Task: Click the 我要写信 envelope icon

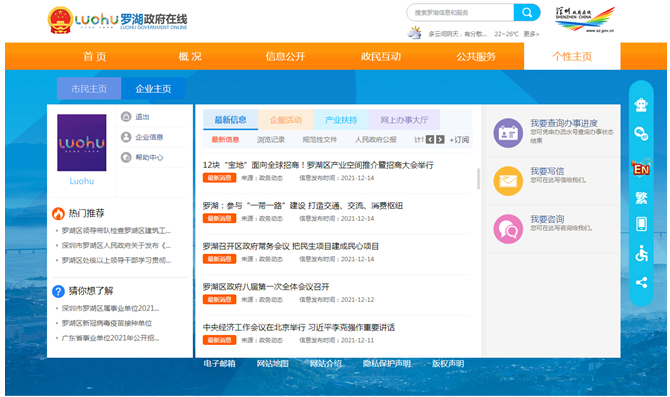Action: point(508,181)
